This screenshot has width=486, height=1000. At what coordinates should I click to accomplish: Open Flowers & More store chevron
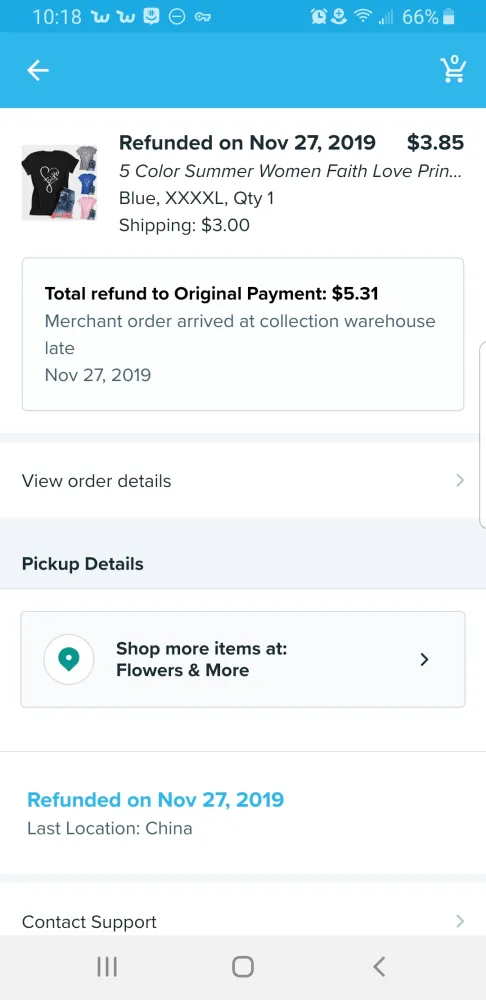click(x=425, y=659)
